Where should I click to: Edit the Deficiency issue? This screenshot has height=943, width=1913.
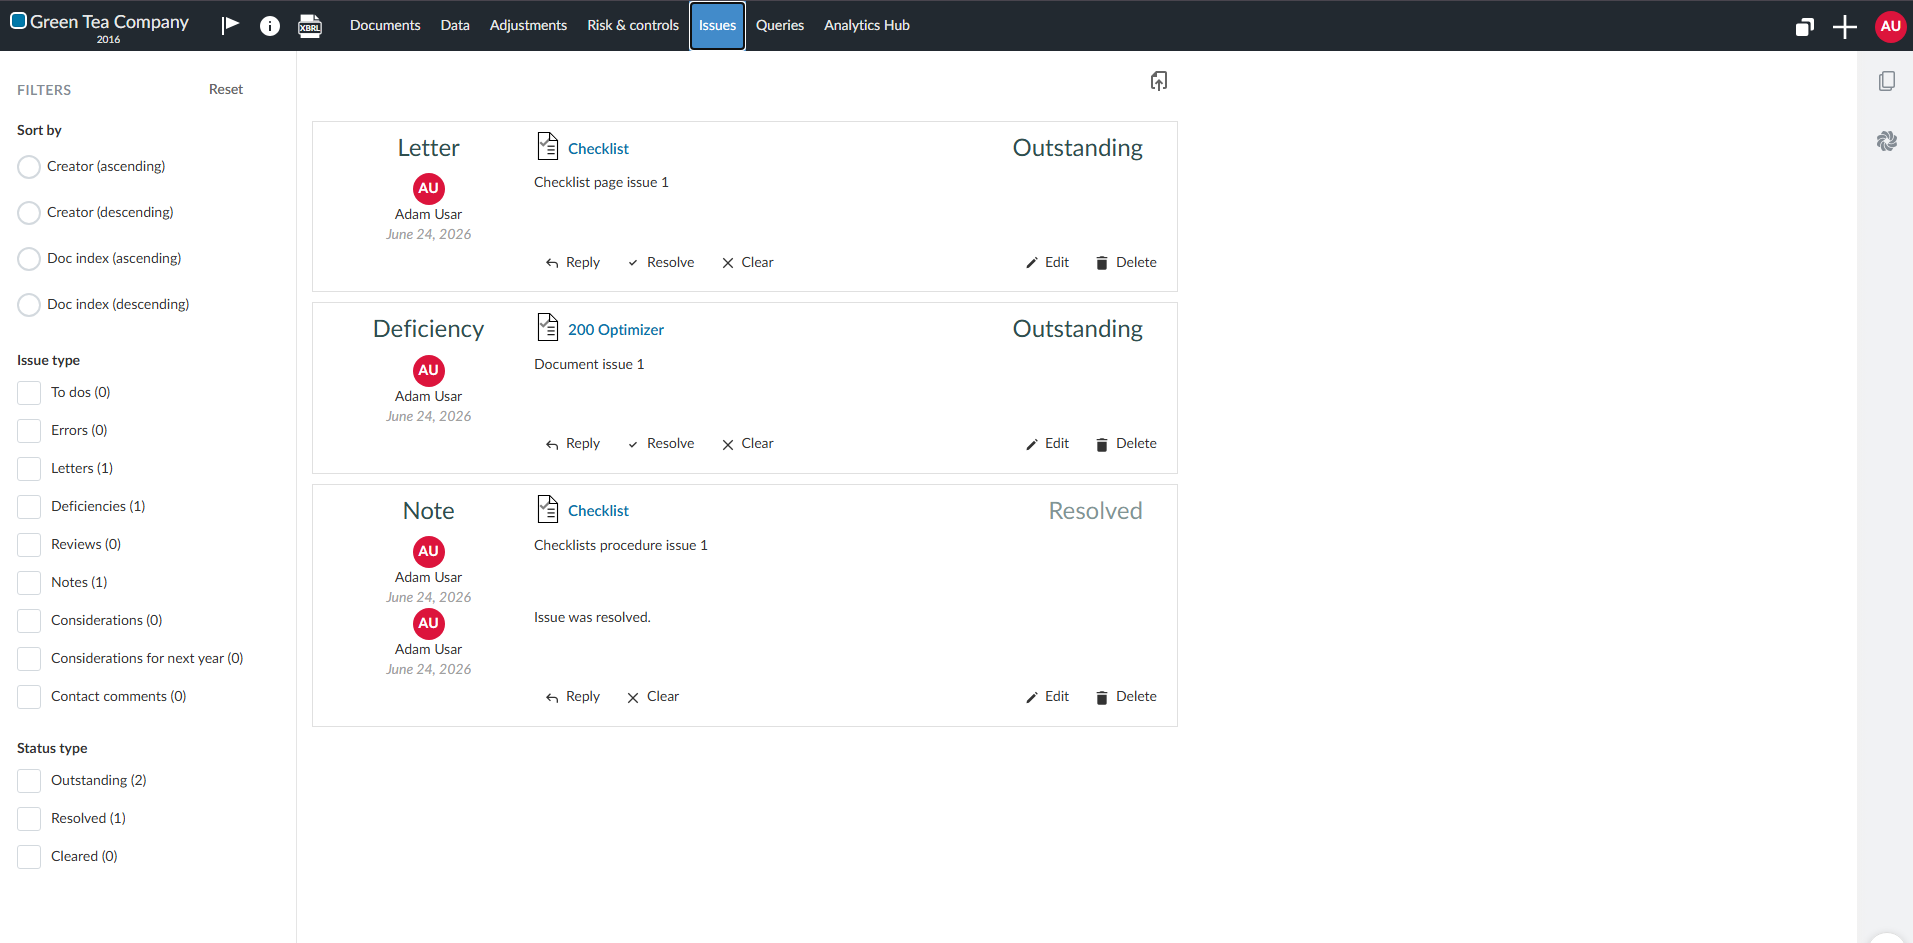1047,443
